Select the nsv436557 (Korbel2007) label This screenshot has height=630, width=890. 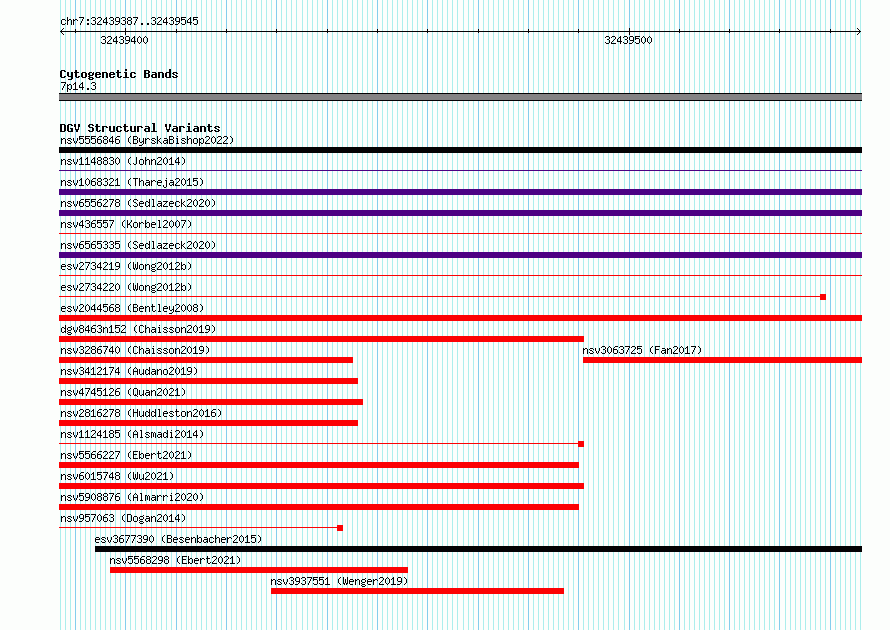126,224
